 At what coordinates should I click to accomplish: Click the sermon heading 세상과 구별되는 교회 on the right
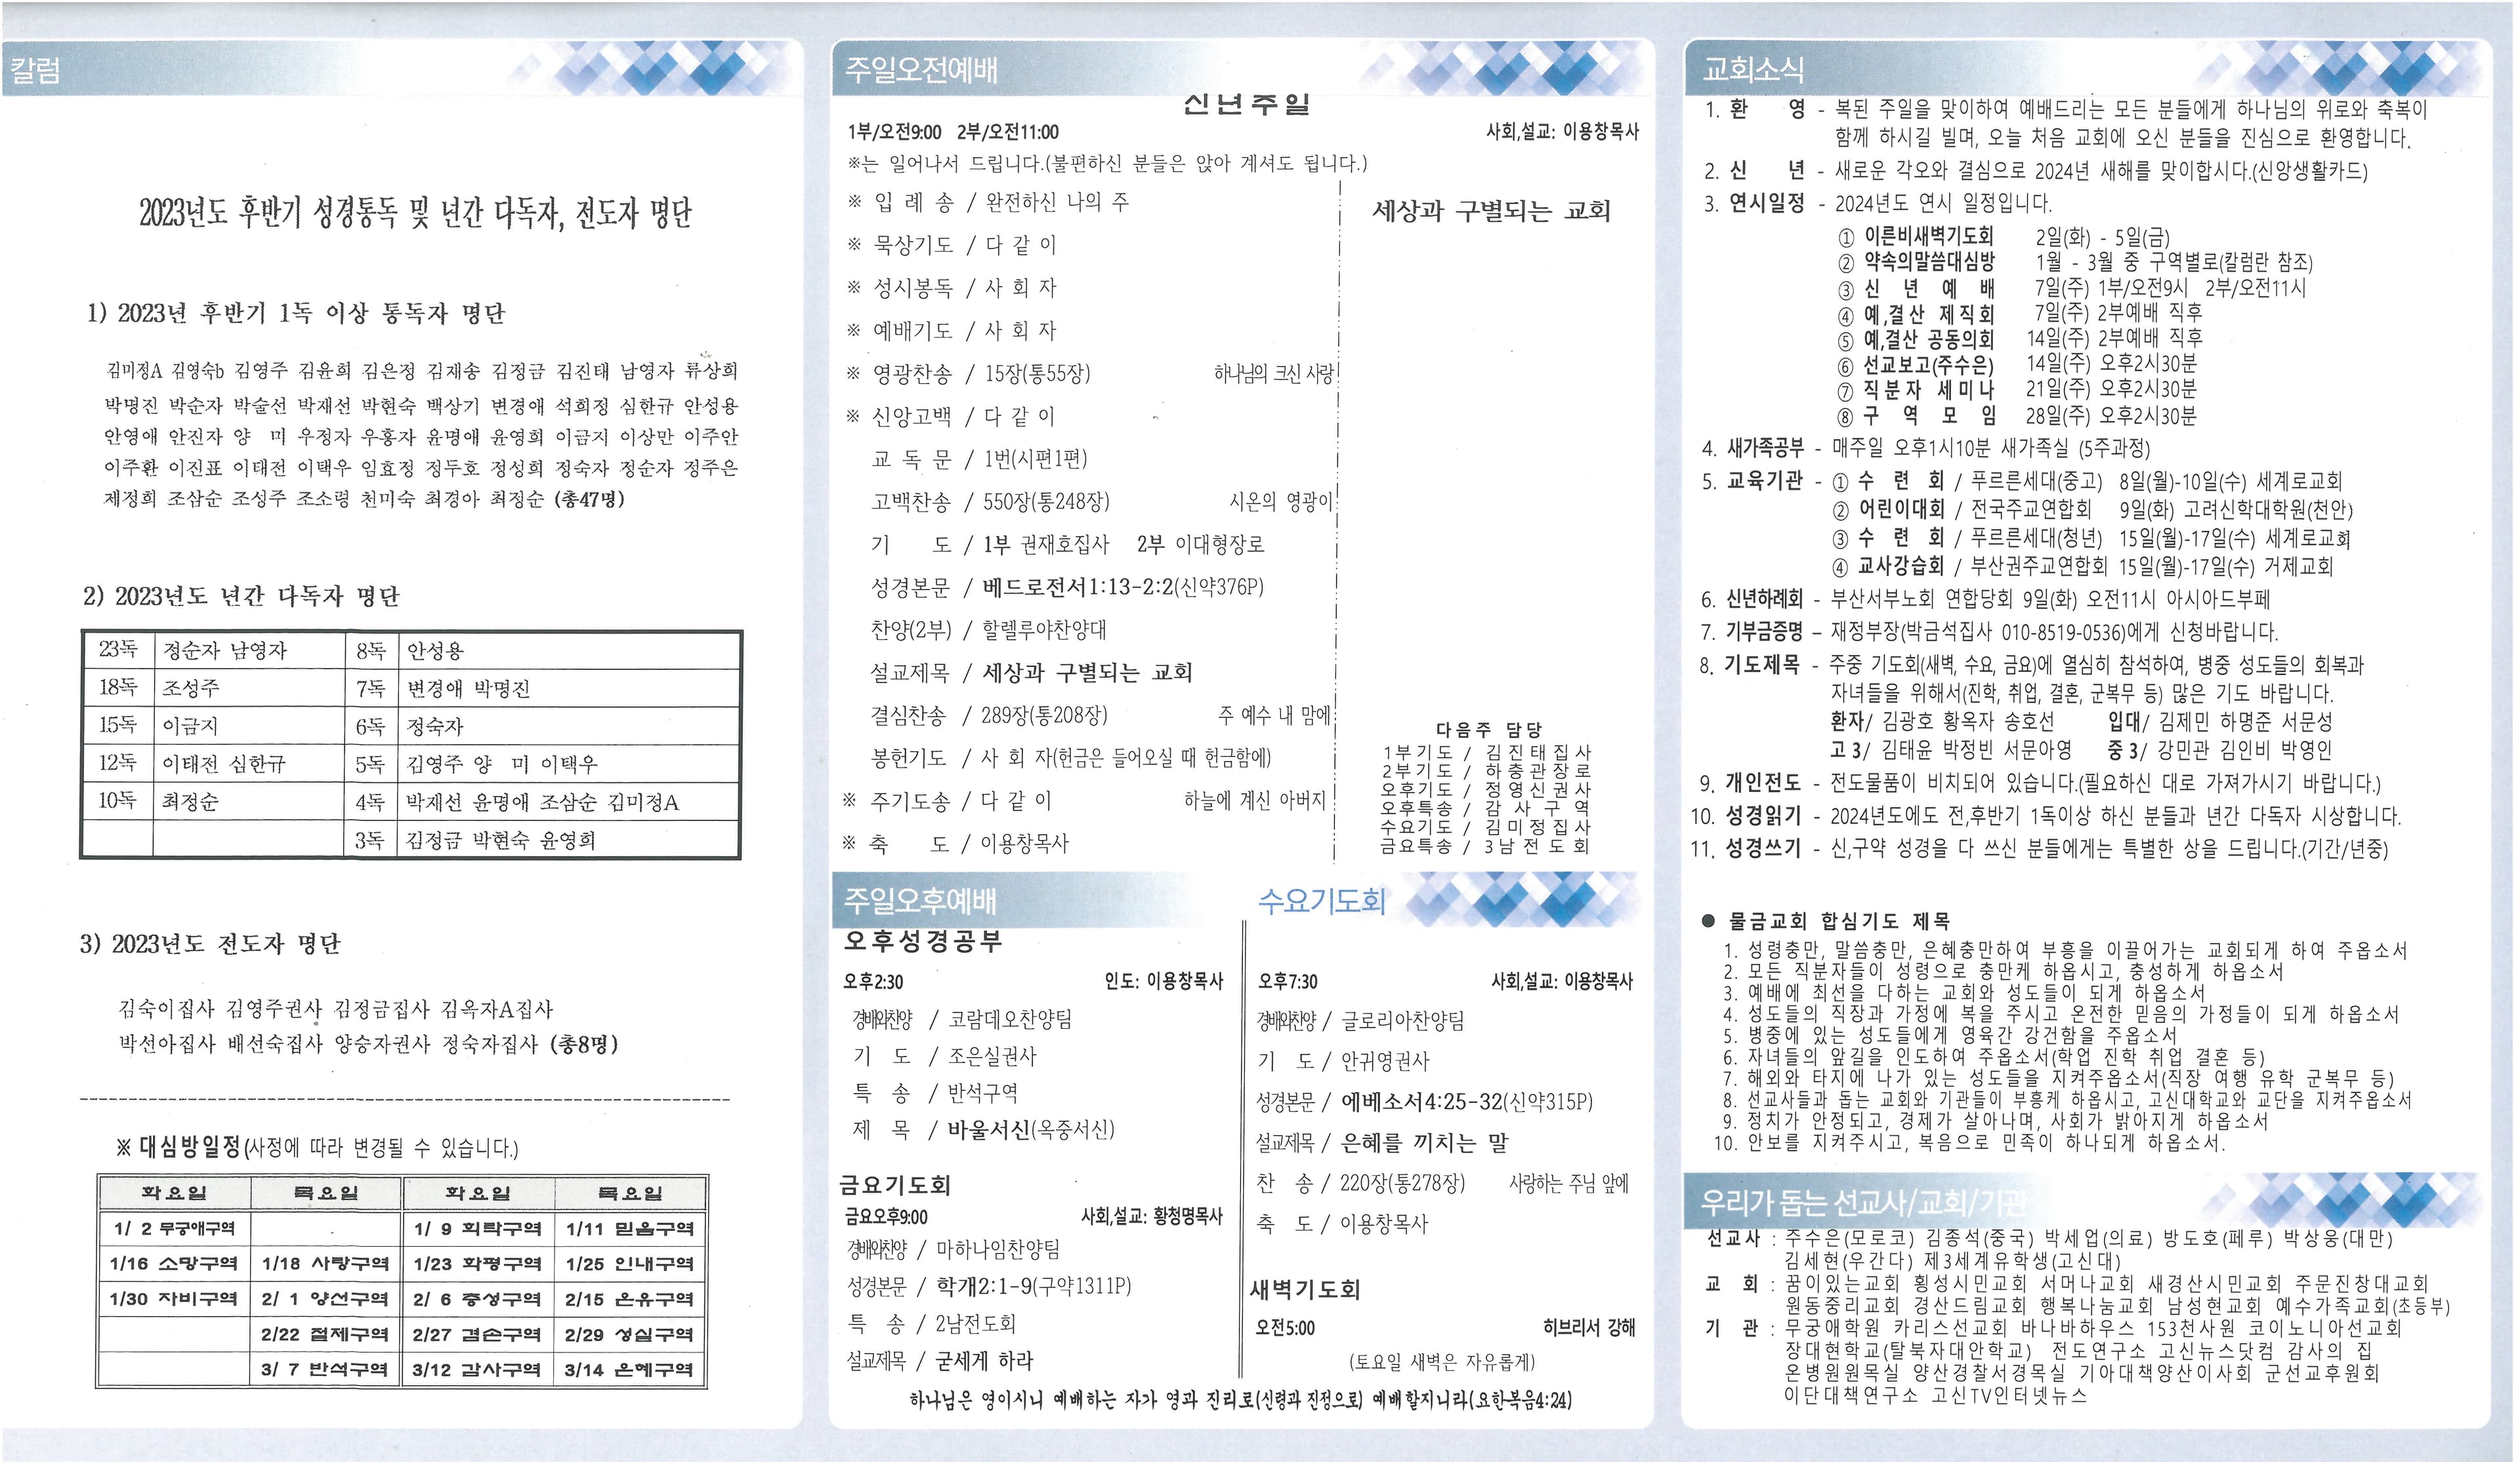1491,212
